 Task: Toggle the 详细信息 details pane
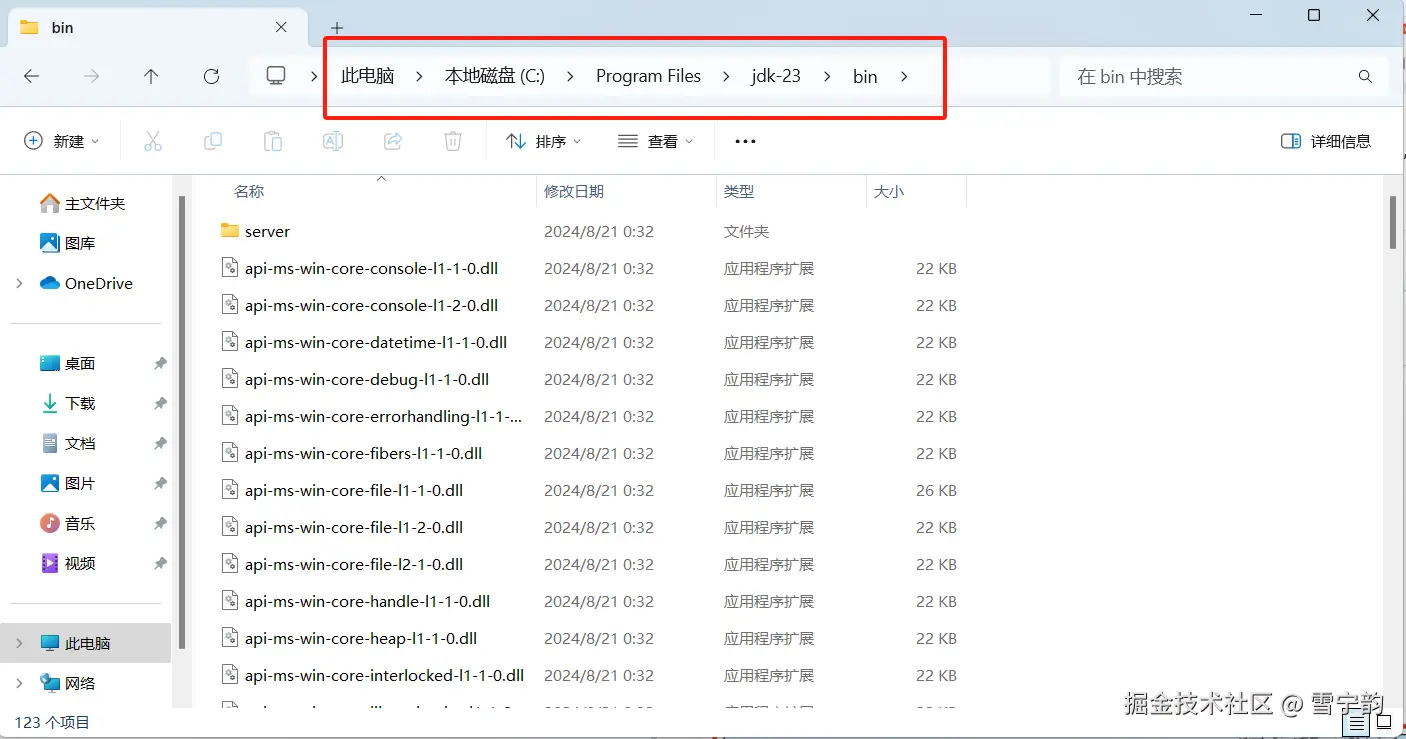coord(1326,141)
